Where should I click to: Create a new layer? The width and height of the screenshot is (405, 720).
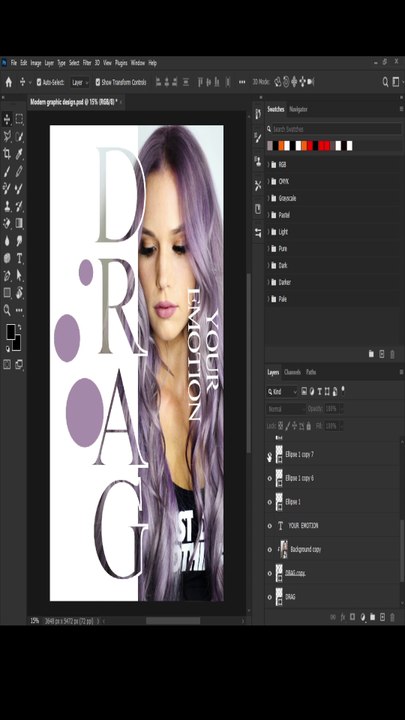click(382, 617)
